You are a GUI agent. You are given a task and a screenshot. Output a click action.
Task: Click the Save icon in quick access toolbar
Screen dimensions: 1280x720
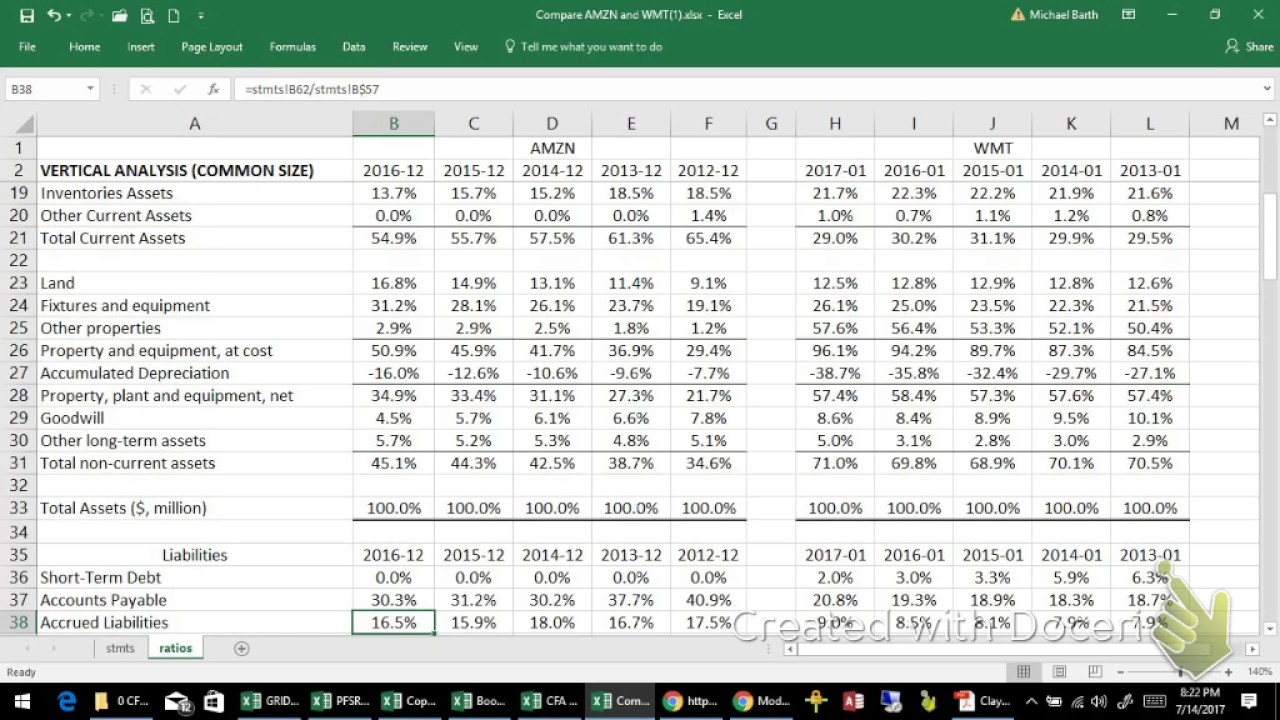pos(27,15)
